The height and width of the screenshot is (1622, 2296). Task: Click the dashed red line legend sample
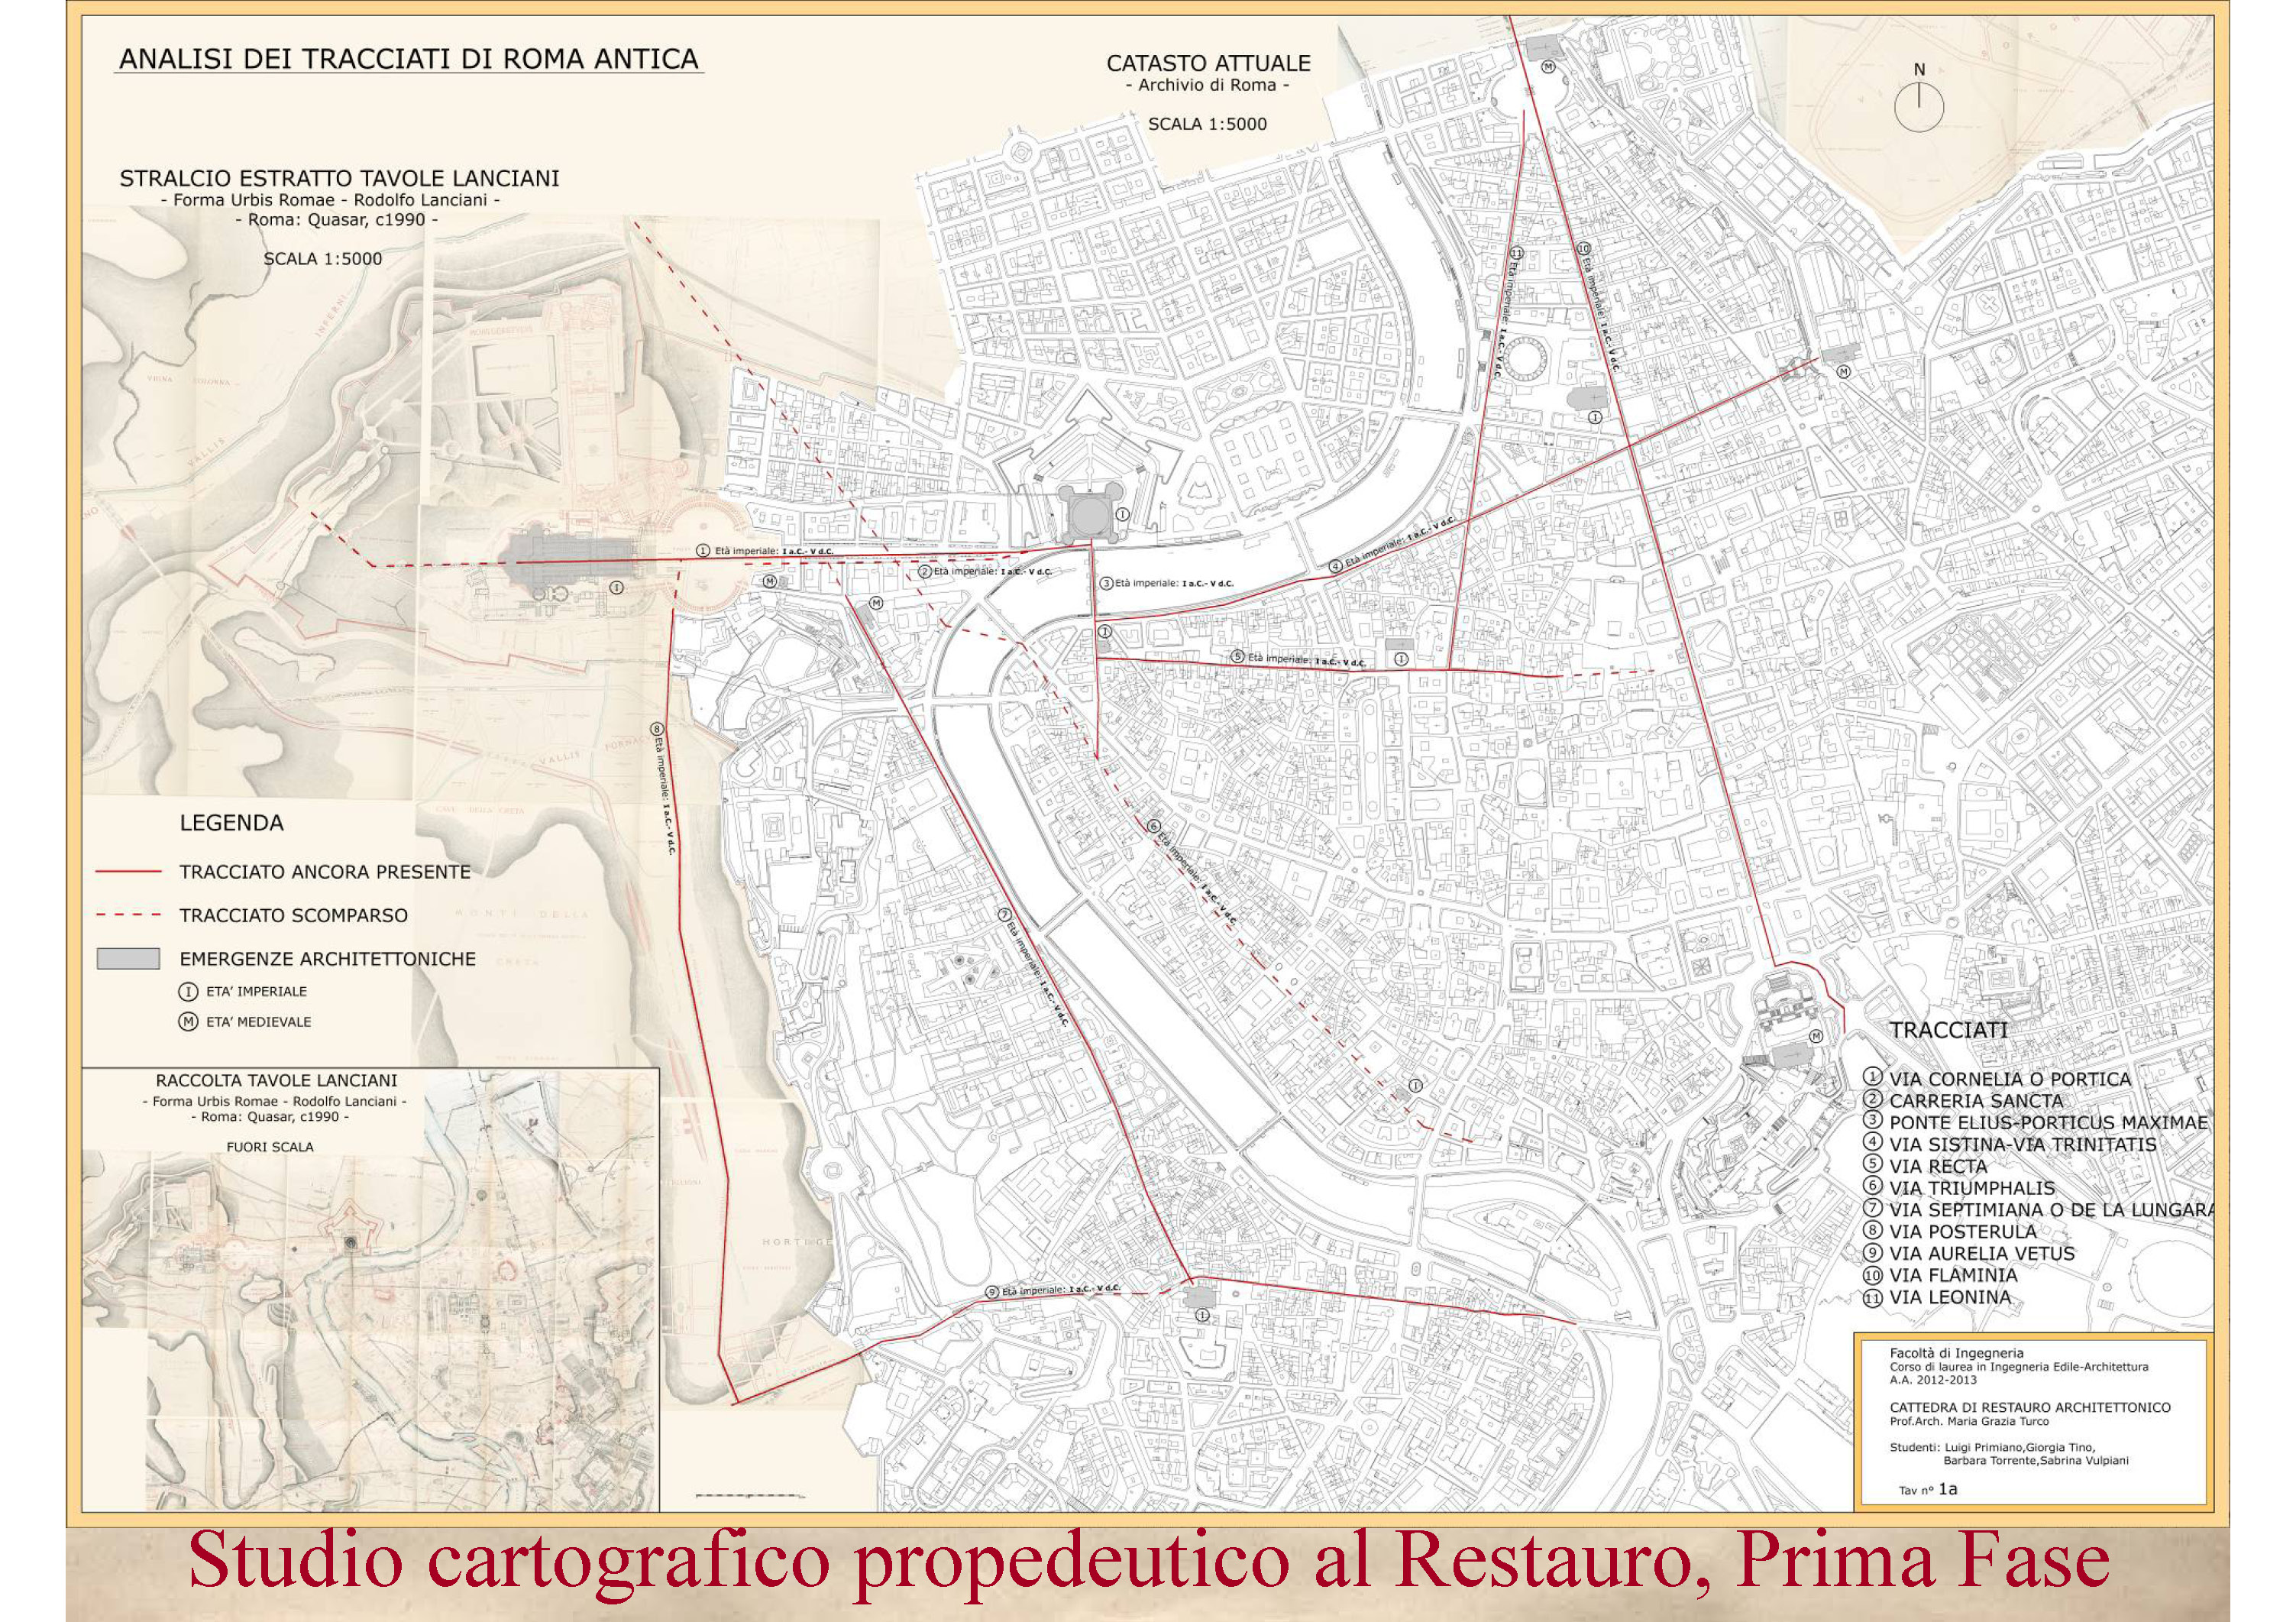pyautogui.click(x=128, y=915)
